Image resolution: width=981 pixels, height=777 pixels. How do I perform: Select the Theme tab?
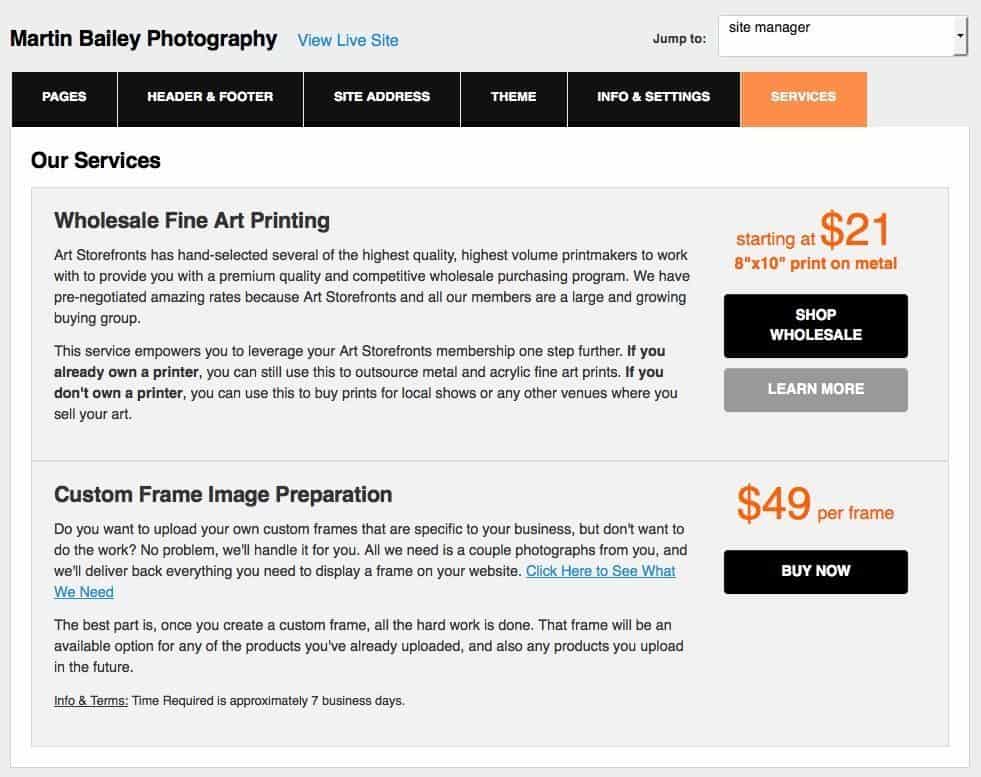pyautogui.click(x=513, y=97)
